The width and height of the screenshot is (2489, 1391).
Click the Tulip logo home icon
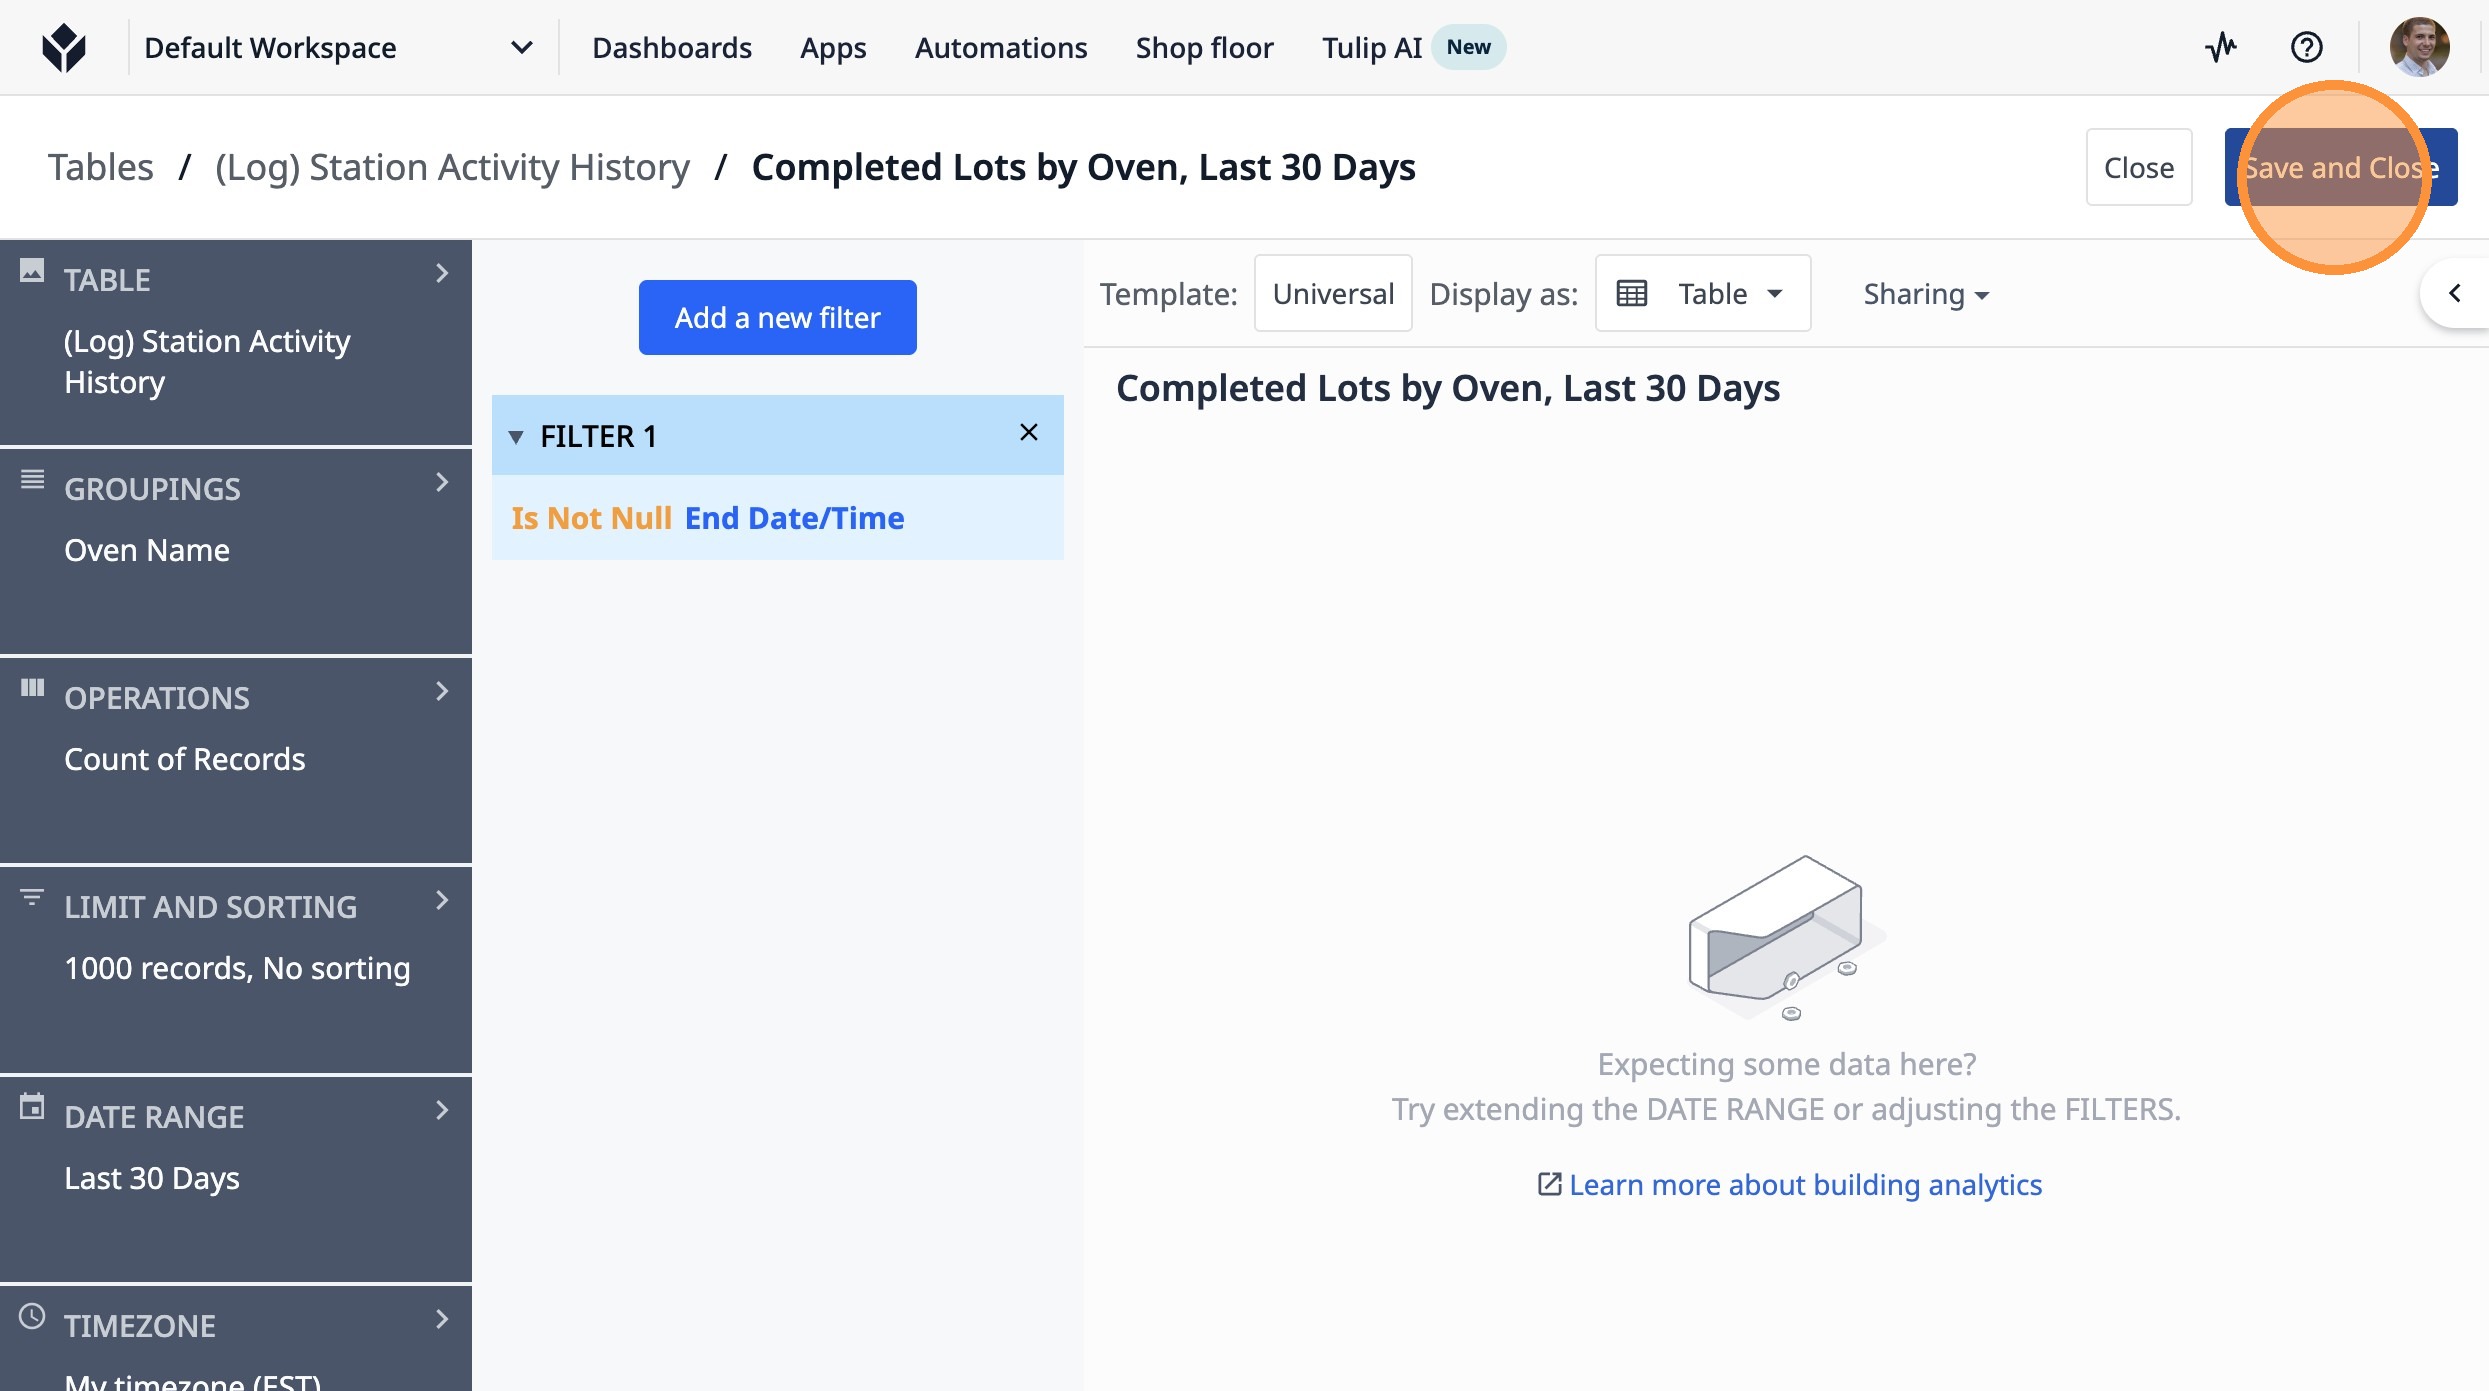pos(64,47)
